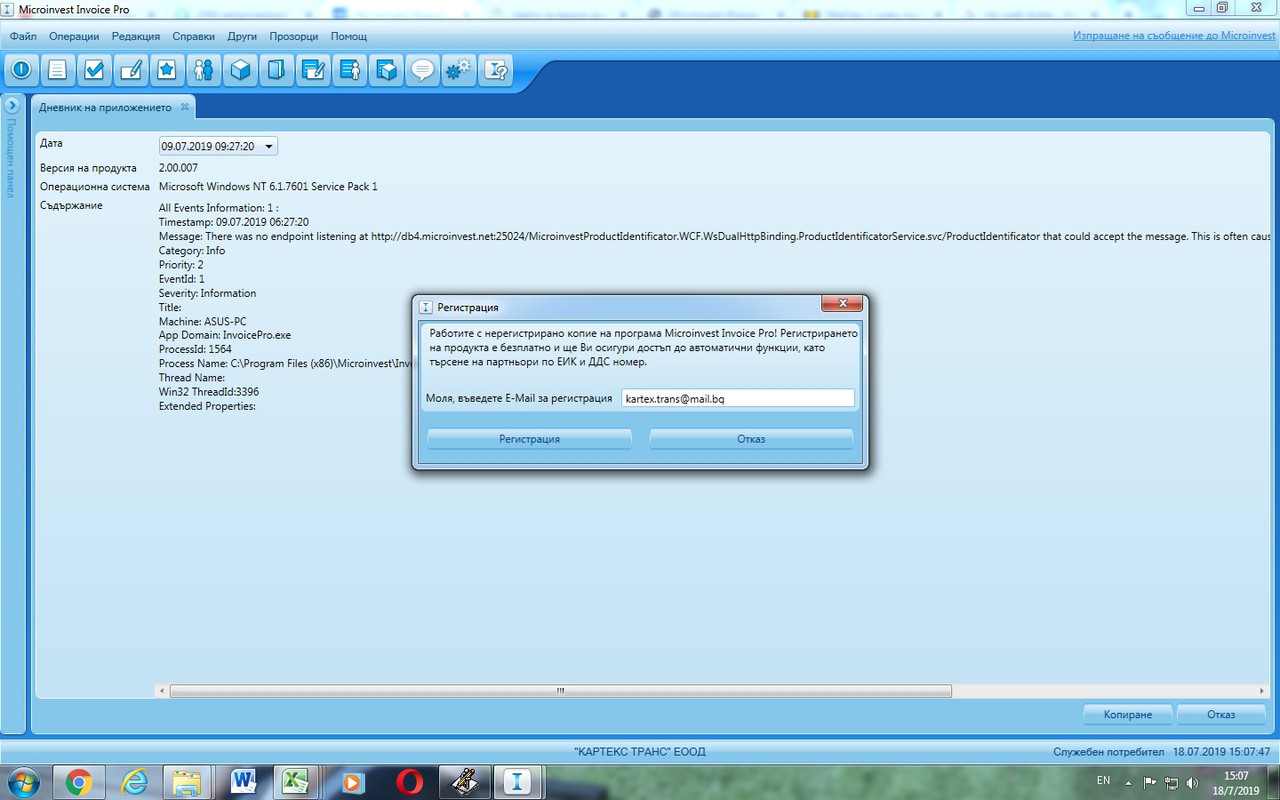Click the exclamation mark toolbar icon
The height and width of the screenshot is (800, 1280).
click(21, 70)
